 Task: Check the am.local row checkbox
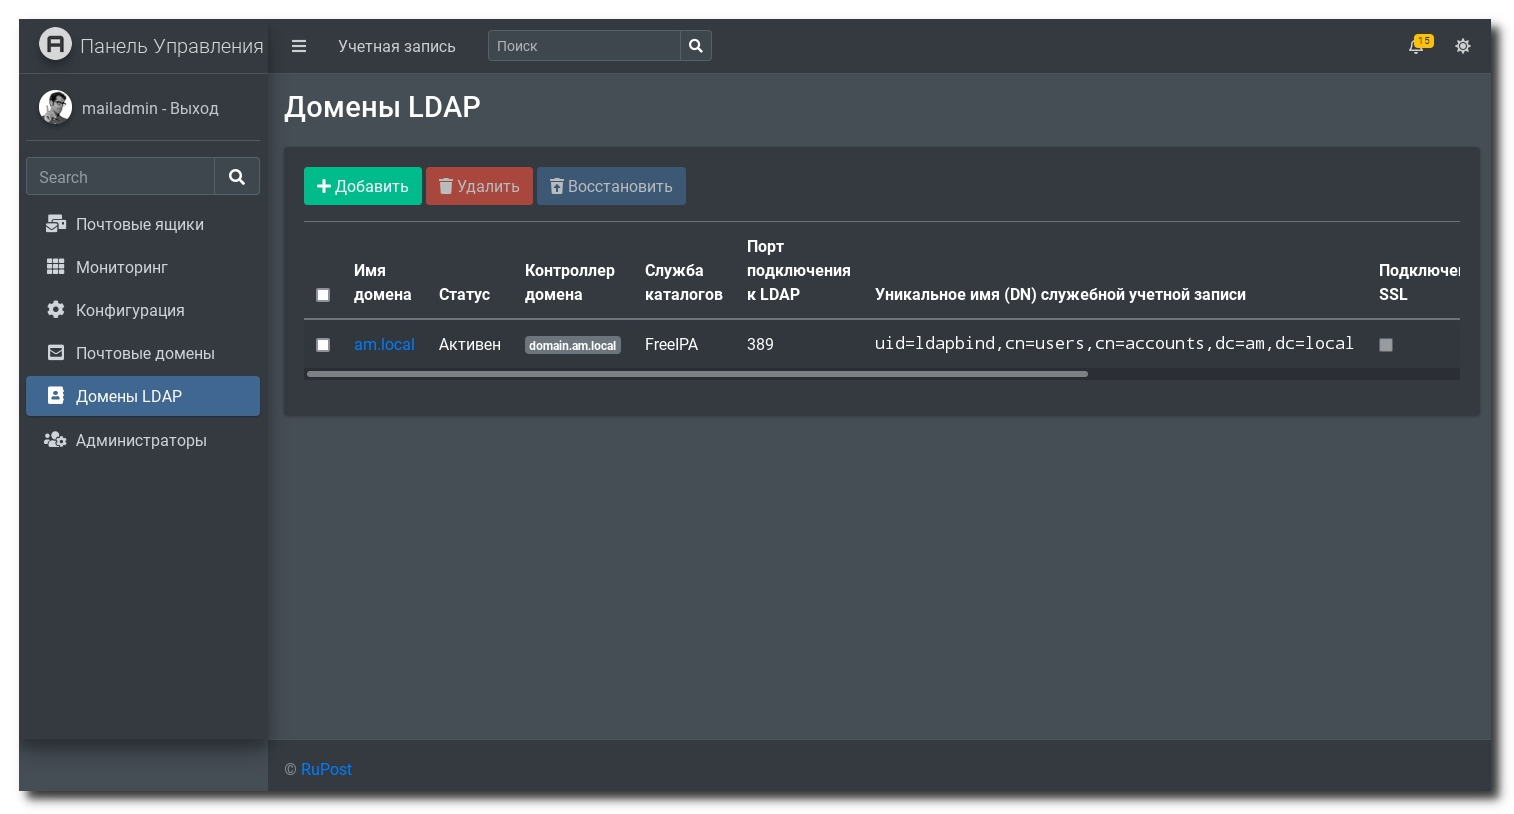click(323, 345)
